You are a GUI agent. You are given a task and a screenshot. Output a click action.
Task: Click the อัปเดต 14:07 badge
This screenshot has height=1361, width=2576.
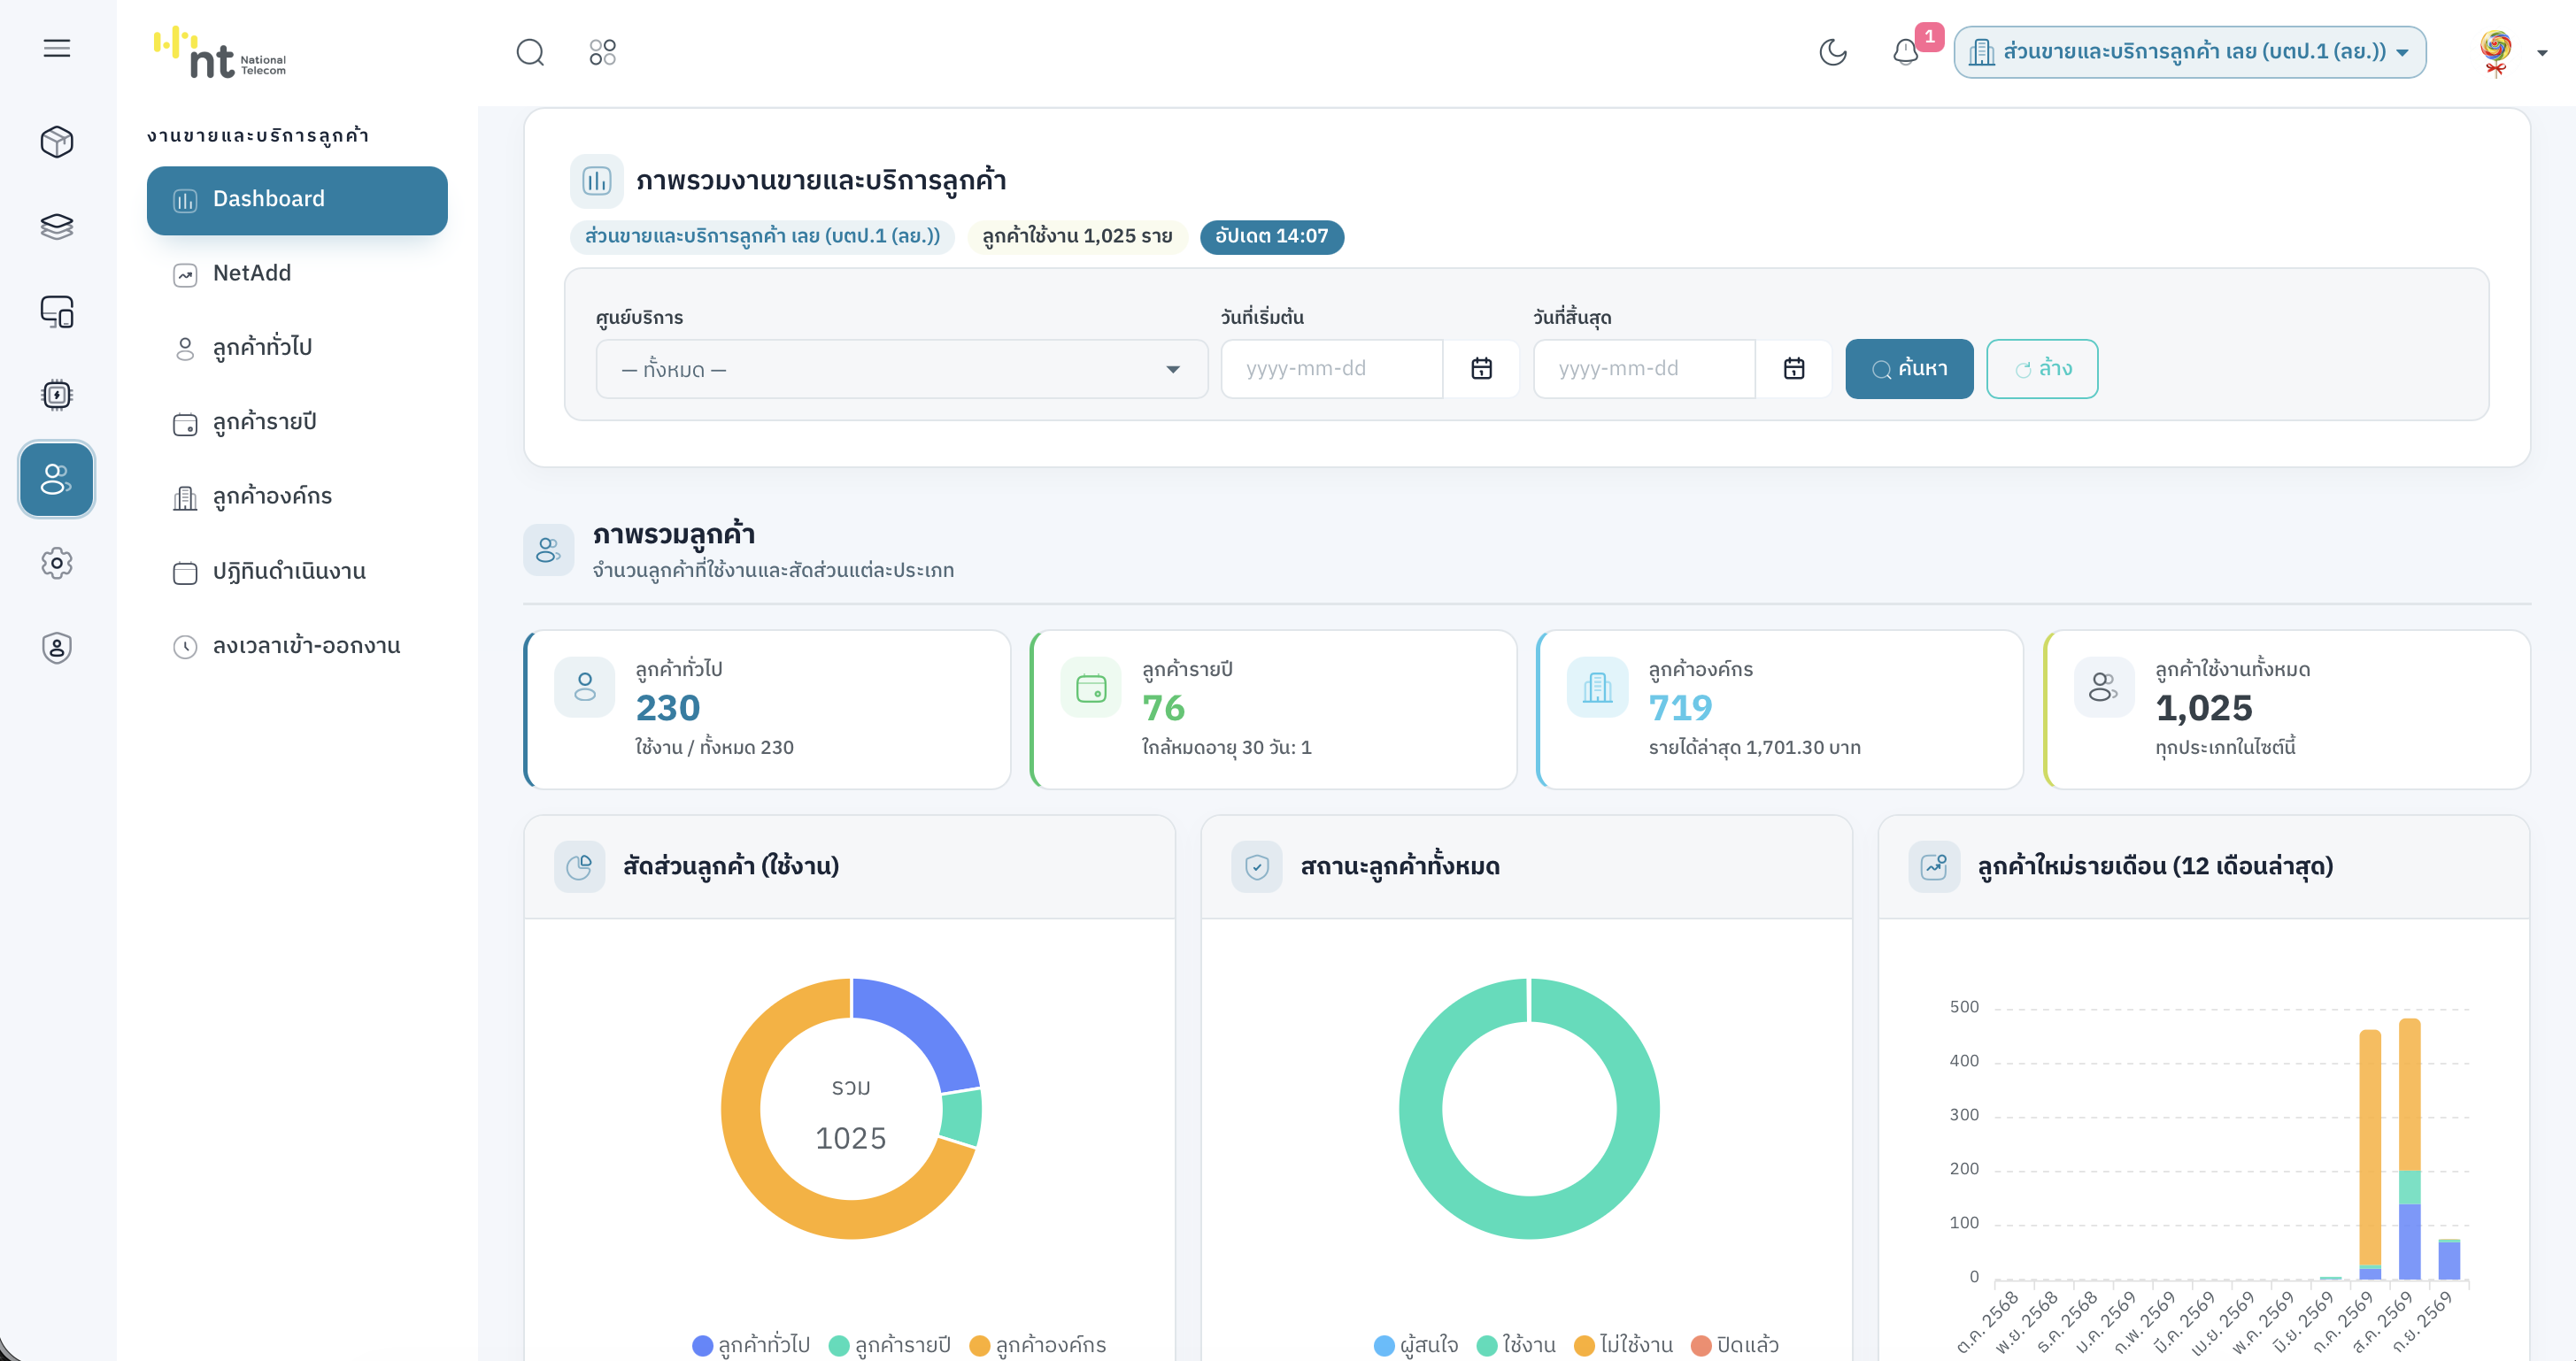tap(1271, 237)
